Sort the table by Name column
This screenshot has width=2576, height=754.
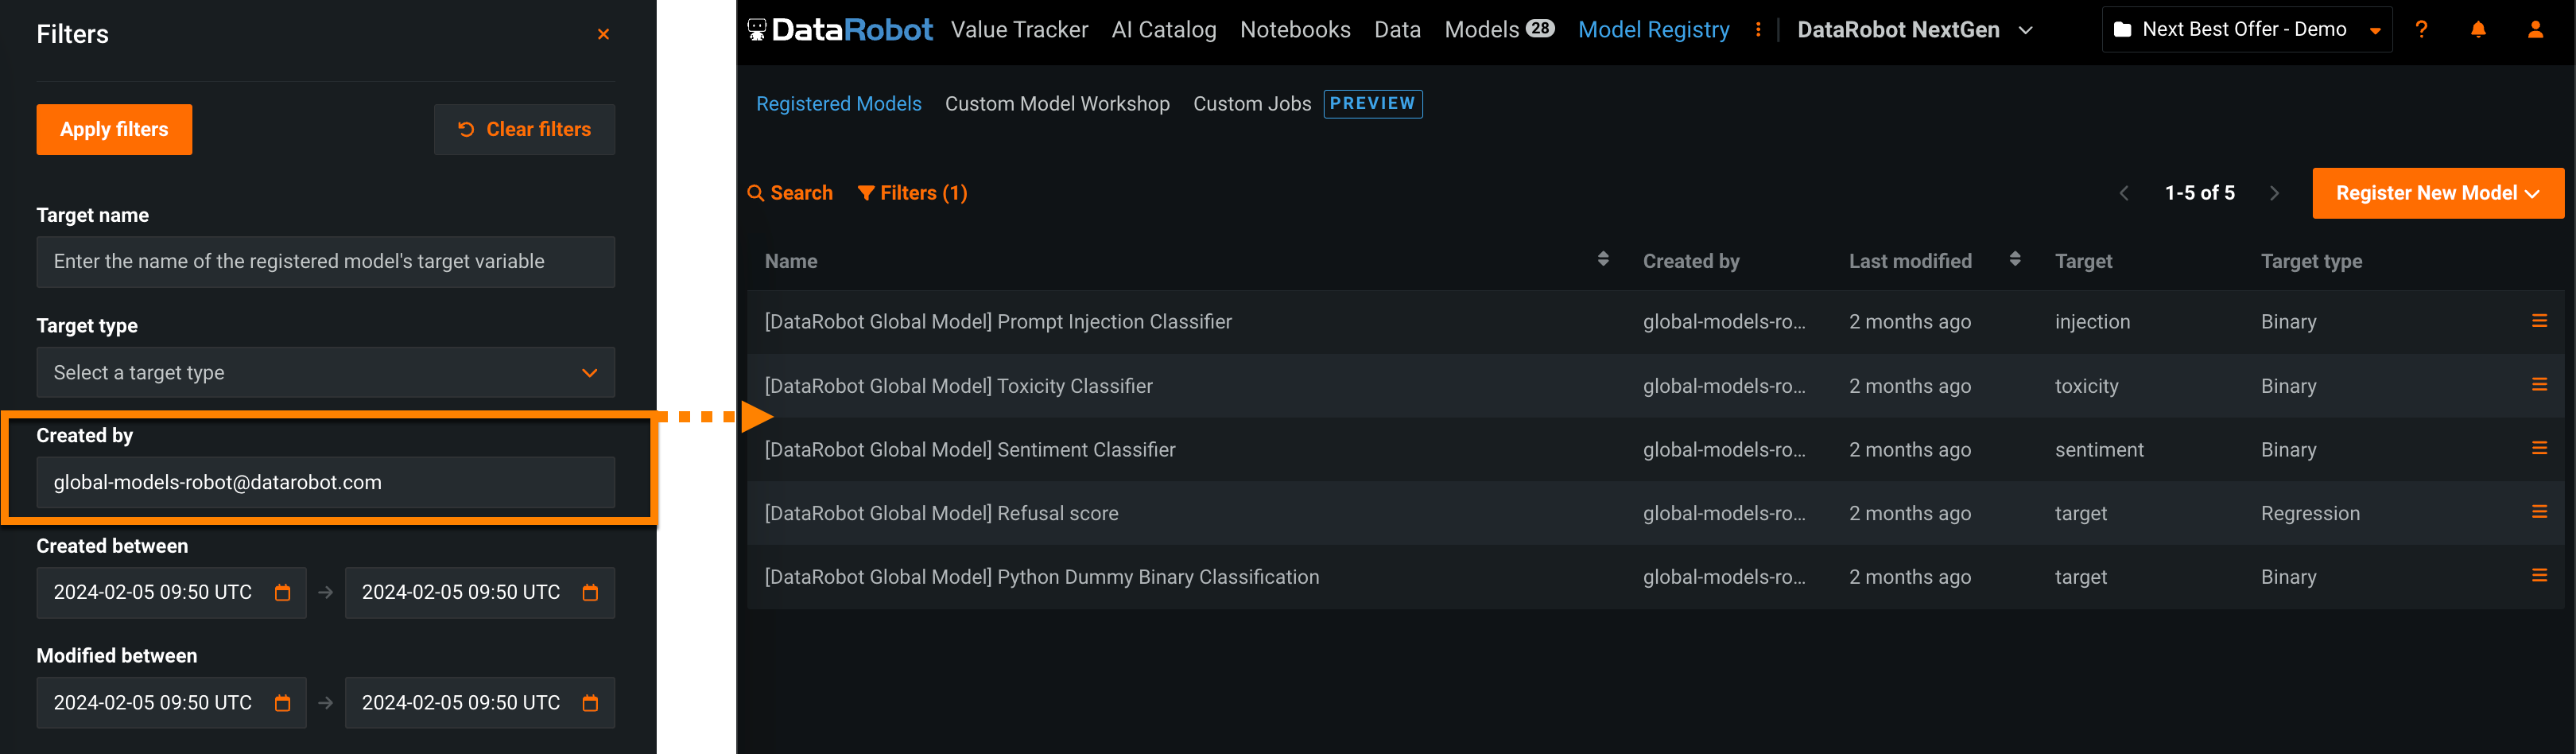coord(1603,260)
